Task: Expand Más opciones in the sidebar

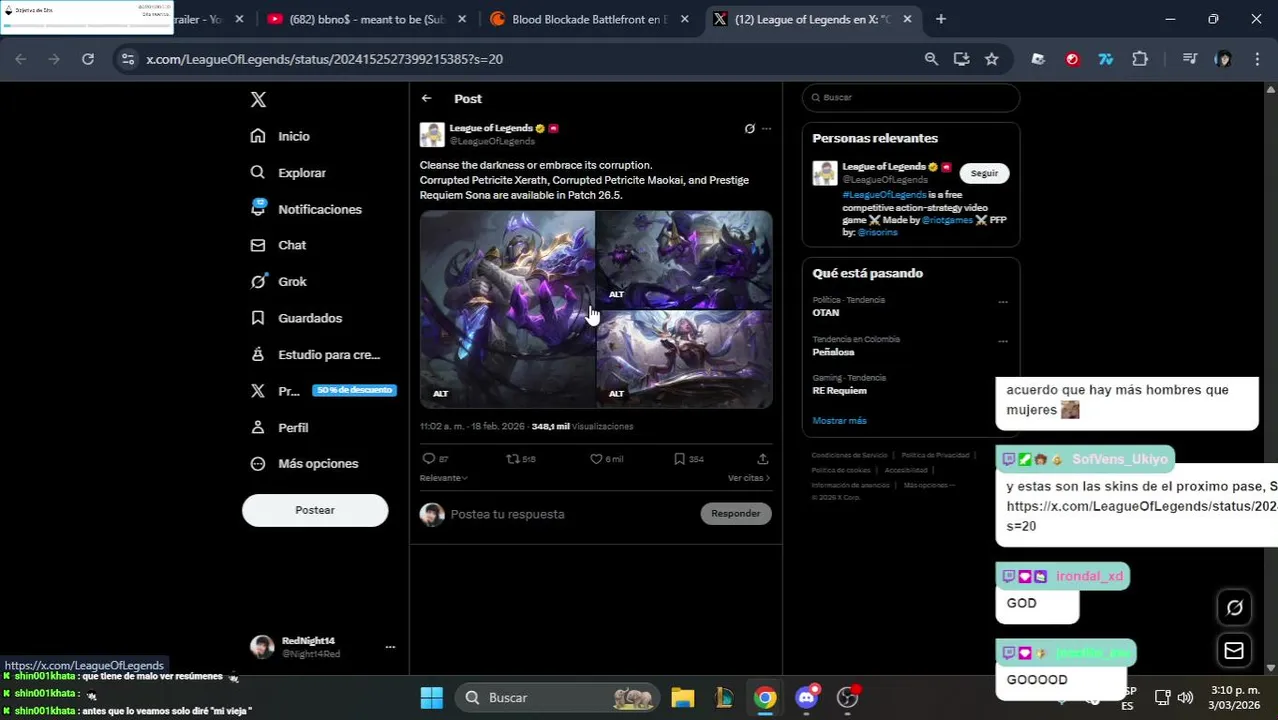Action: (304, 464)
